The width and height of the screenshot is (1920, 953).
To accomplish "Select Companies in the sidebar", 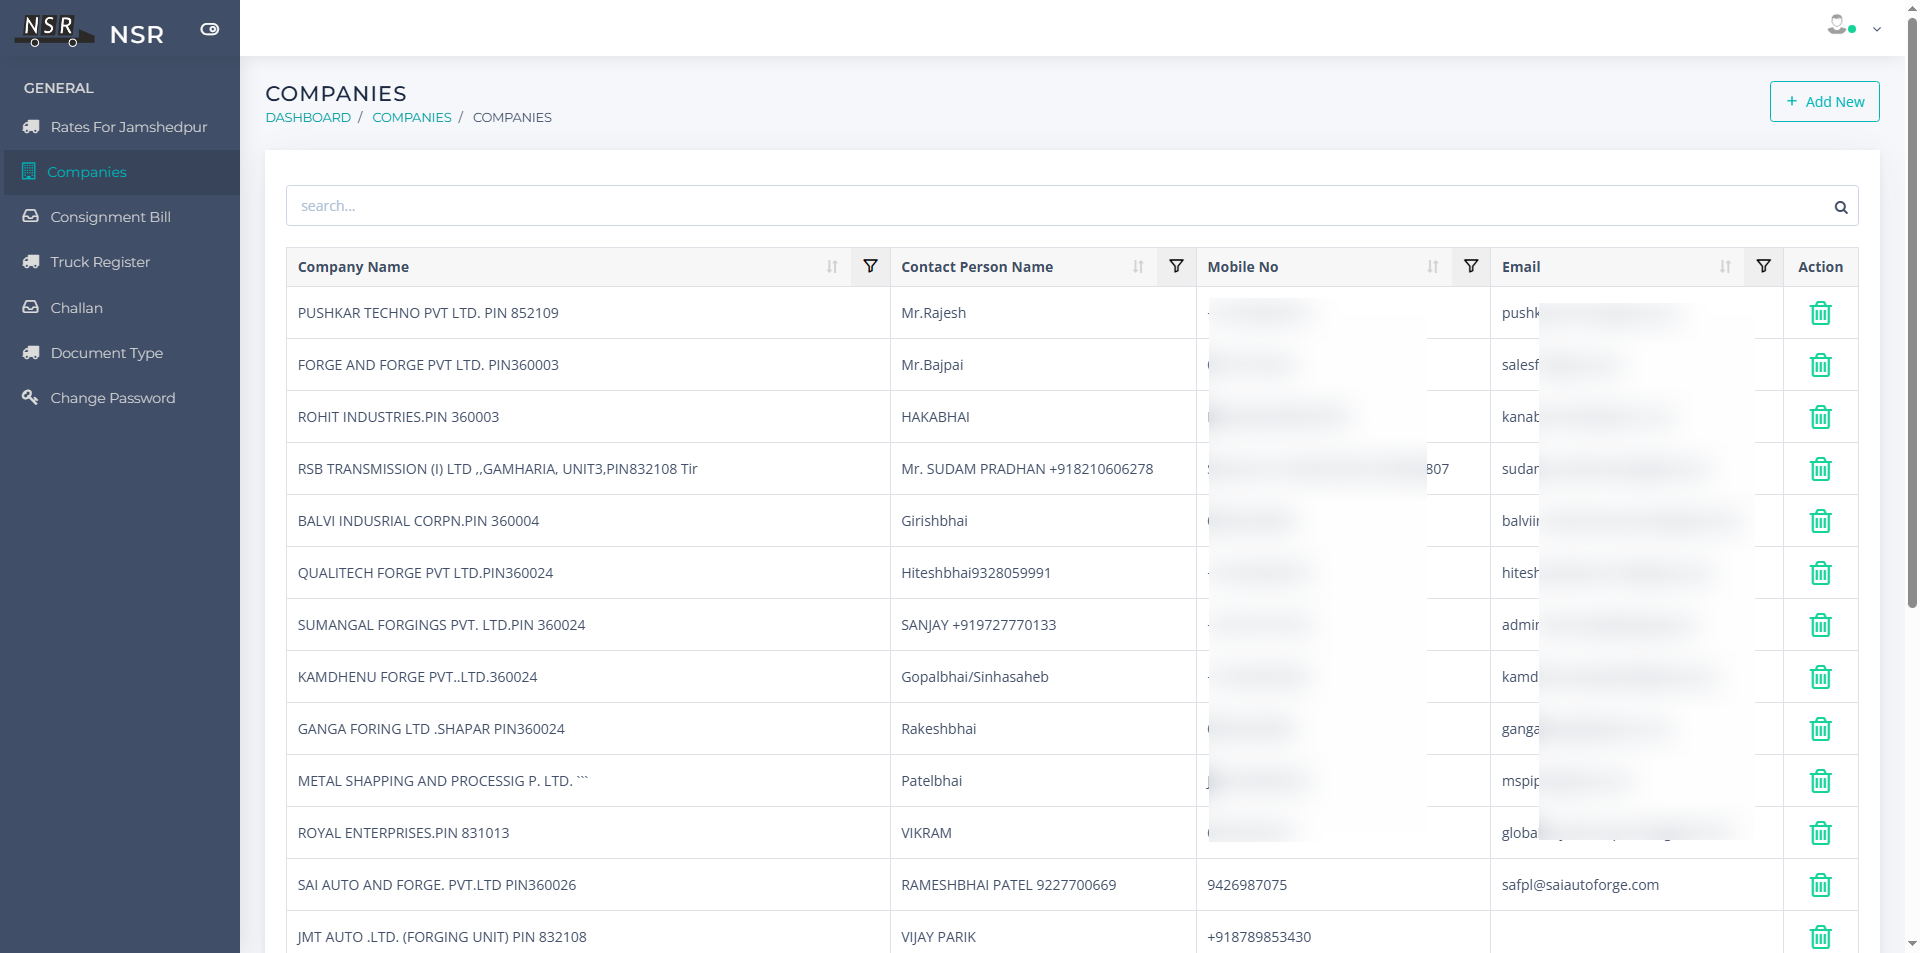I will click(x=120, y=172).
